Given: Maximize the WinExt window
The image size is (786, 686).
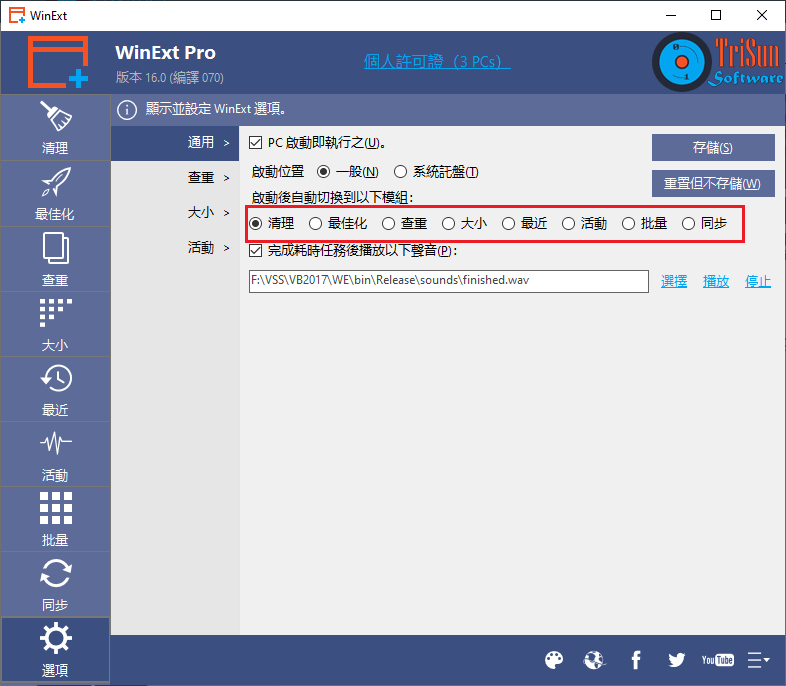Looking at the screenshot, I should coord(716,16).
